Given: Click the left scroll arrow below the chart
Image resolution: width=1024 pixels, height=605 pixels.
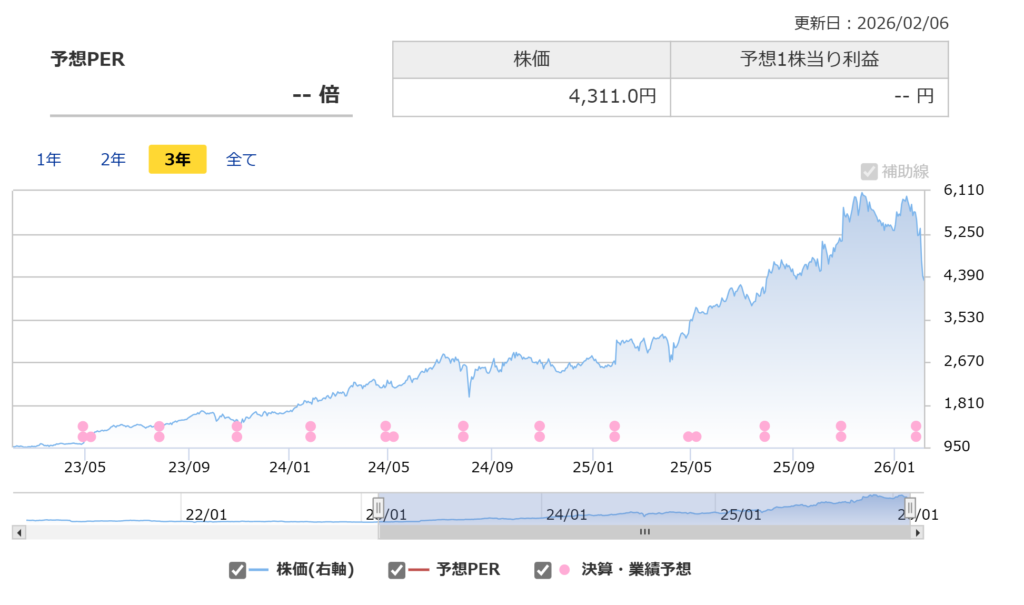Looking at the screenshot, I should click(x=19, y=533).
